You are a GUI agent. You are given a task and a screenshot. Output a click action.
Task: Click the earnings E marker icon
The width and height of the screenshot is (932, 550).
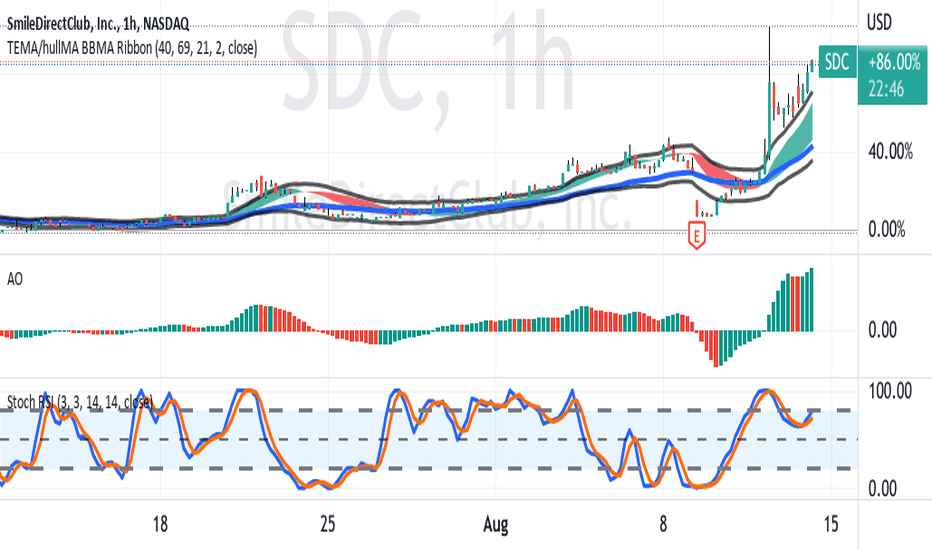[697, 234]
